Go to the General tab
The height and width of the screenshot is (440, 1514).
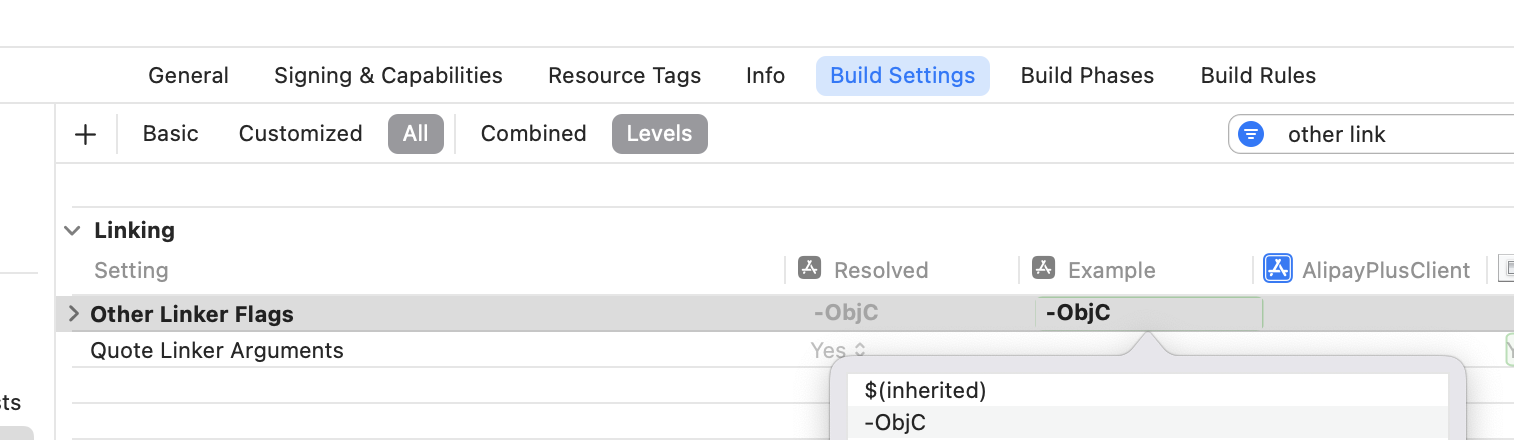(x=188, y=76)
